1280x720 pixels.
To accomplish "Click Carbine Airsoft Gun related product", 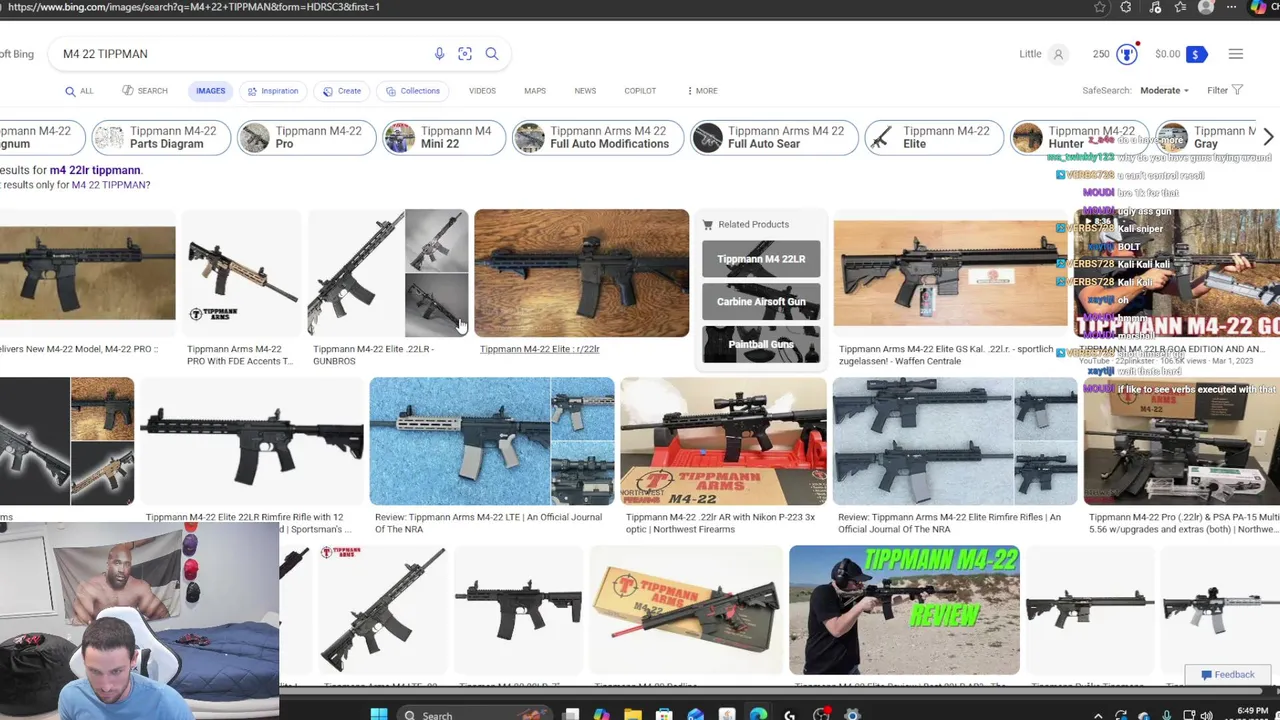I will tap(761, 301).
